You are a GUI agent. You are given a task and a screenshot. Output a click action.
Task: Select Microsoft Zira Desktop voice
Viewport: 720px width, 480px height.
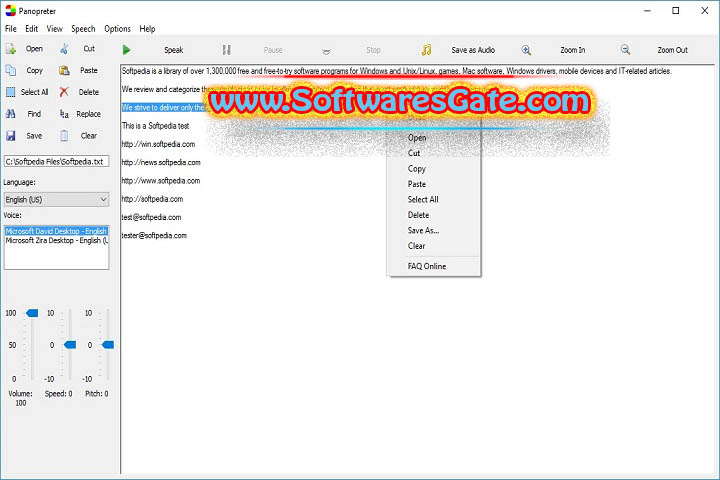(x=56, y=240)
